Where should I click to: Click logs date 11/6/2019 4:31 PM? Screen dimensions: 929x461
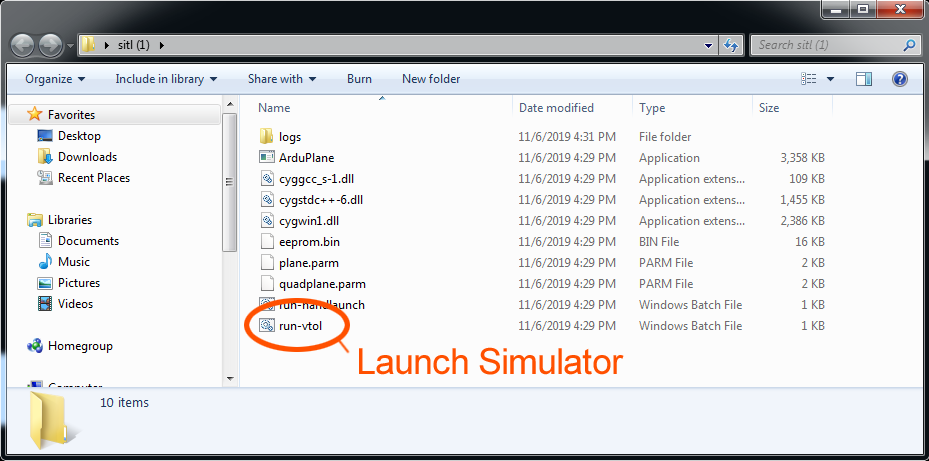tap(567, 137)
